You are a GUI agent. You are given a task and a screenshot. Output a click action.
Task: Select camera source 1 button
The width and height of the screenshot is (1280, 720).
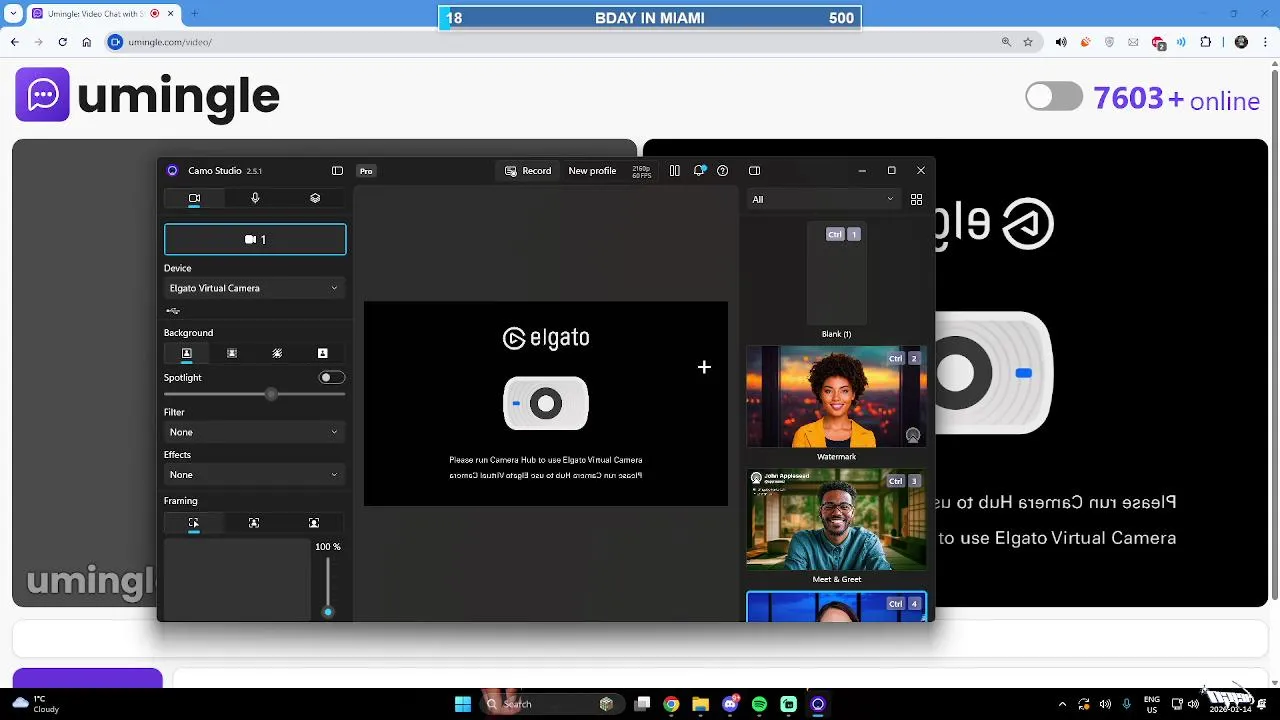pos(255,239)
